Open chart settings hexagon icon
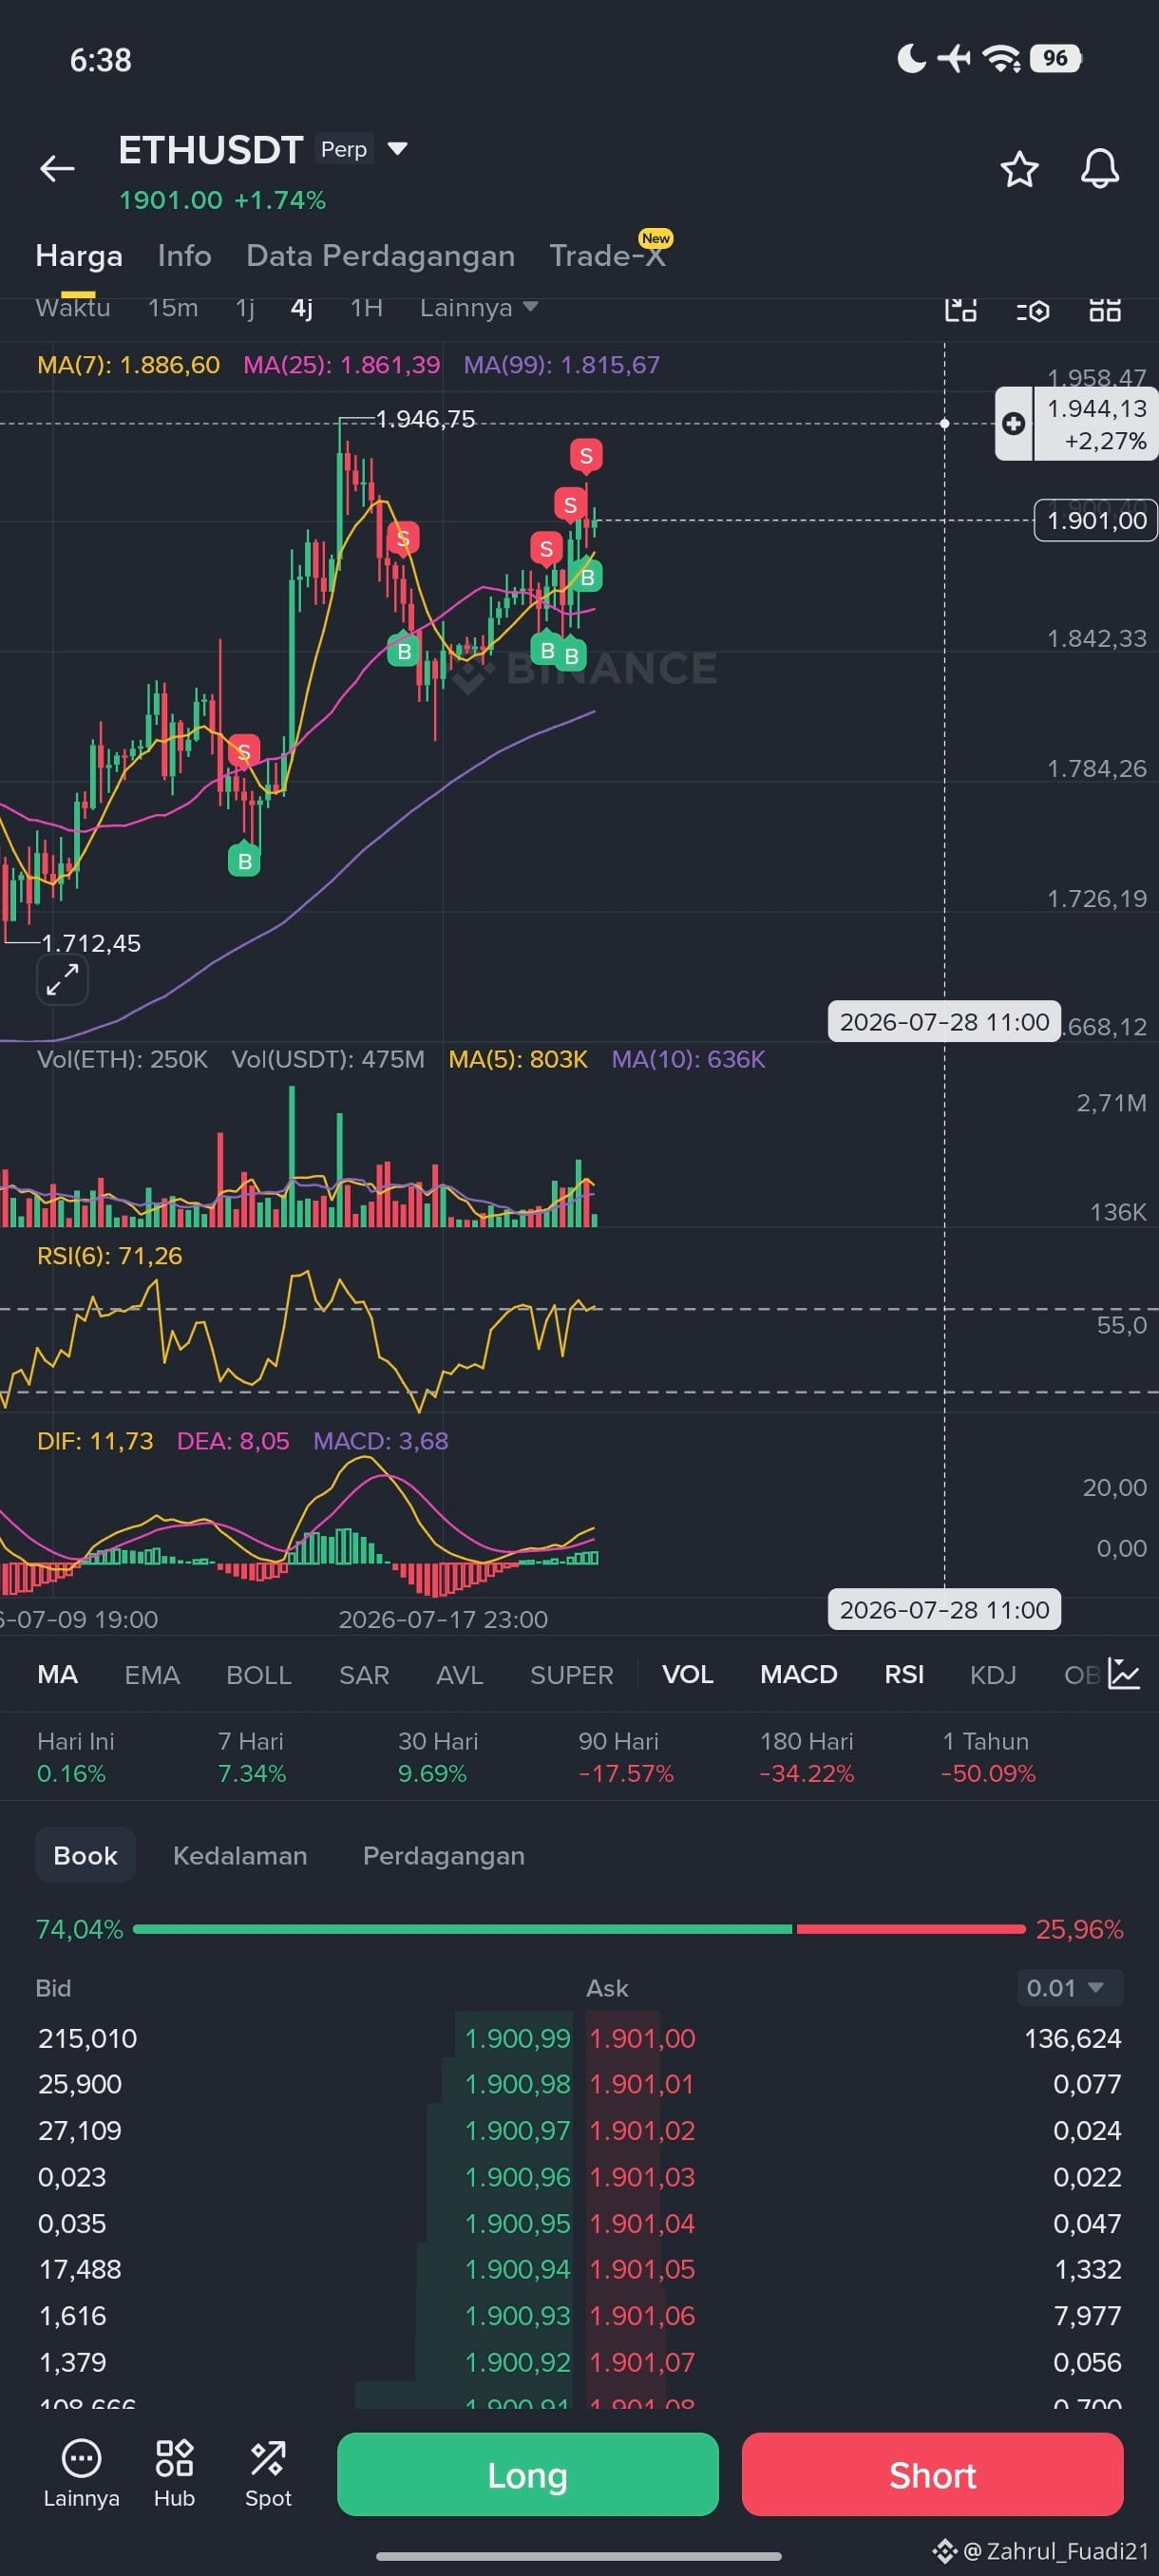1159x2576 pixels. tap(1032, 311)
